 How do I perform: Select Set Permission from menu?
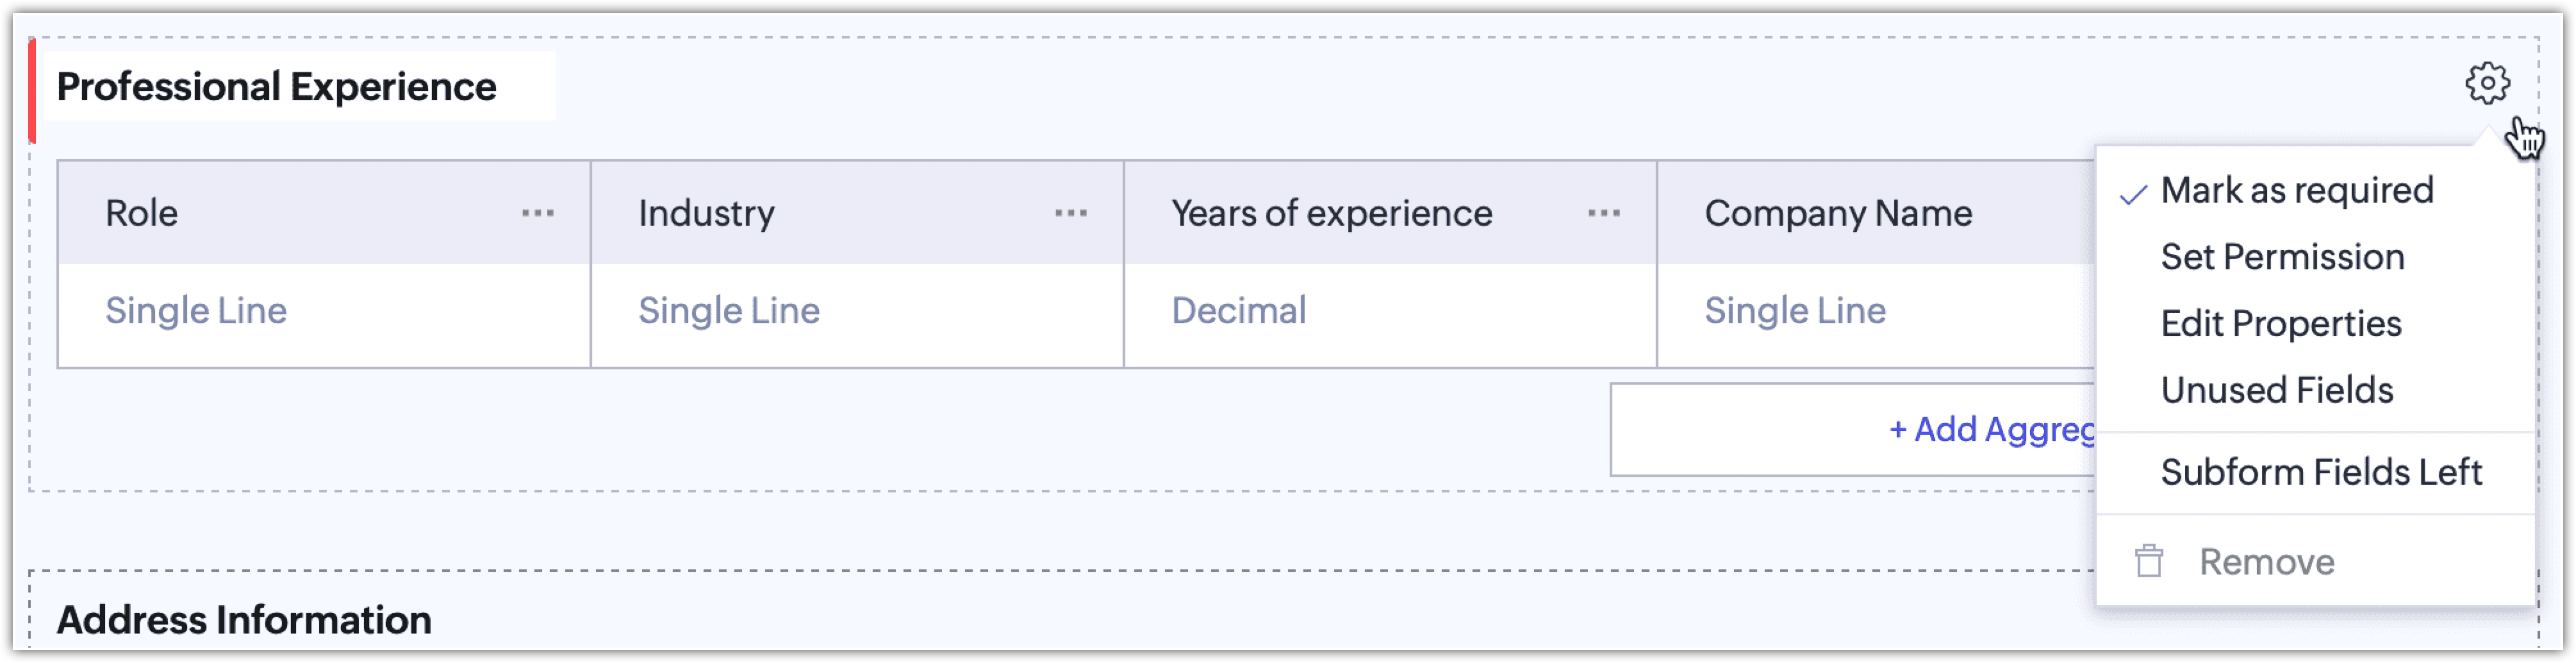pos(2282,257)
